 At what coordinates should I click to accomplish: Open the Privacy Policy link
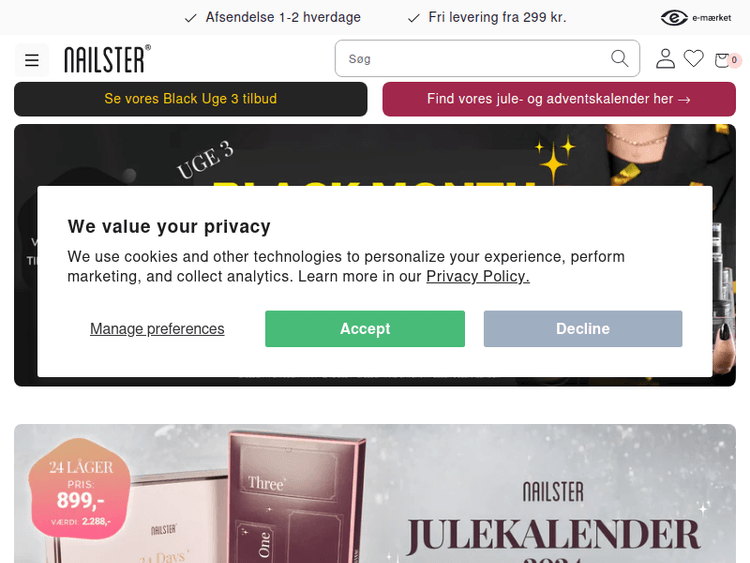click(x=478, y=276)
